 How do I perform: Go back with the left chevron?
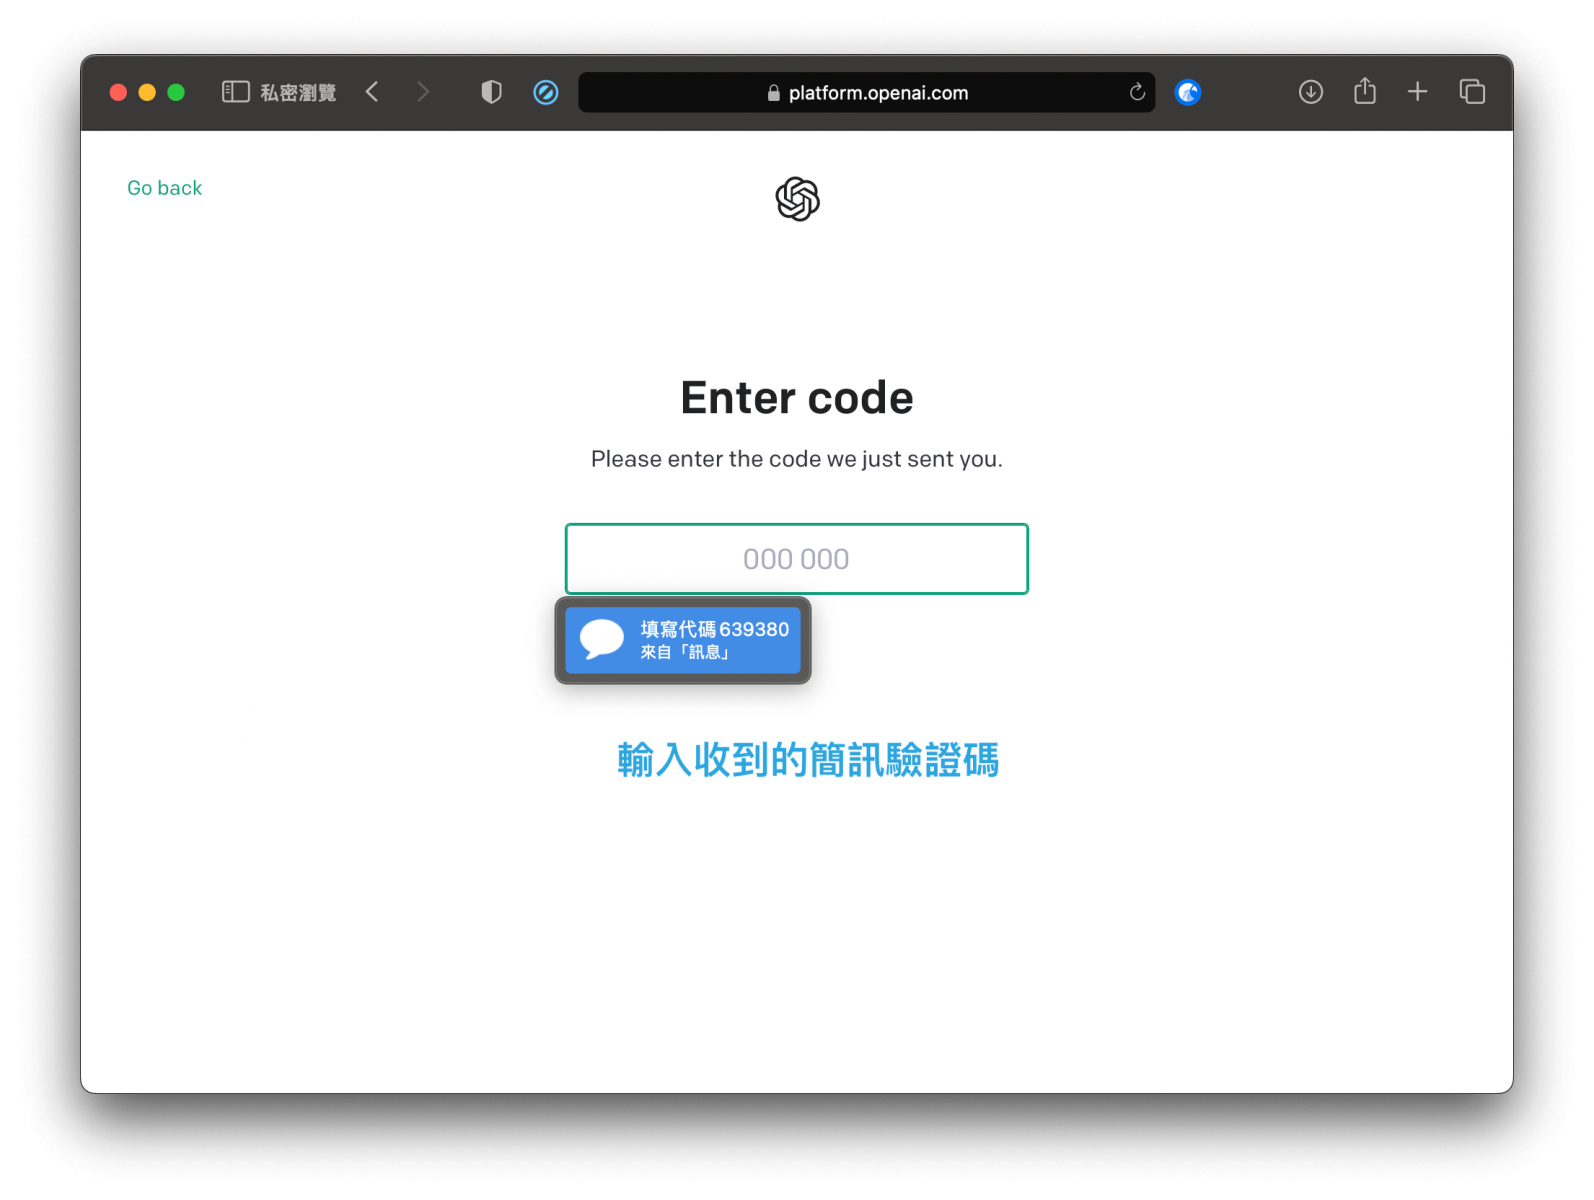coord(372,92)
